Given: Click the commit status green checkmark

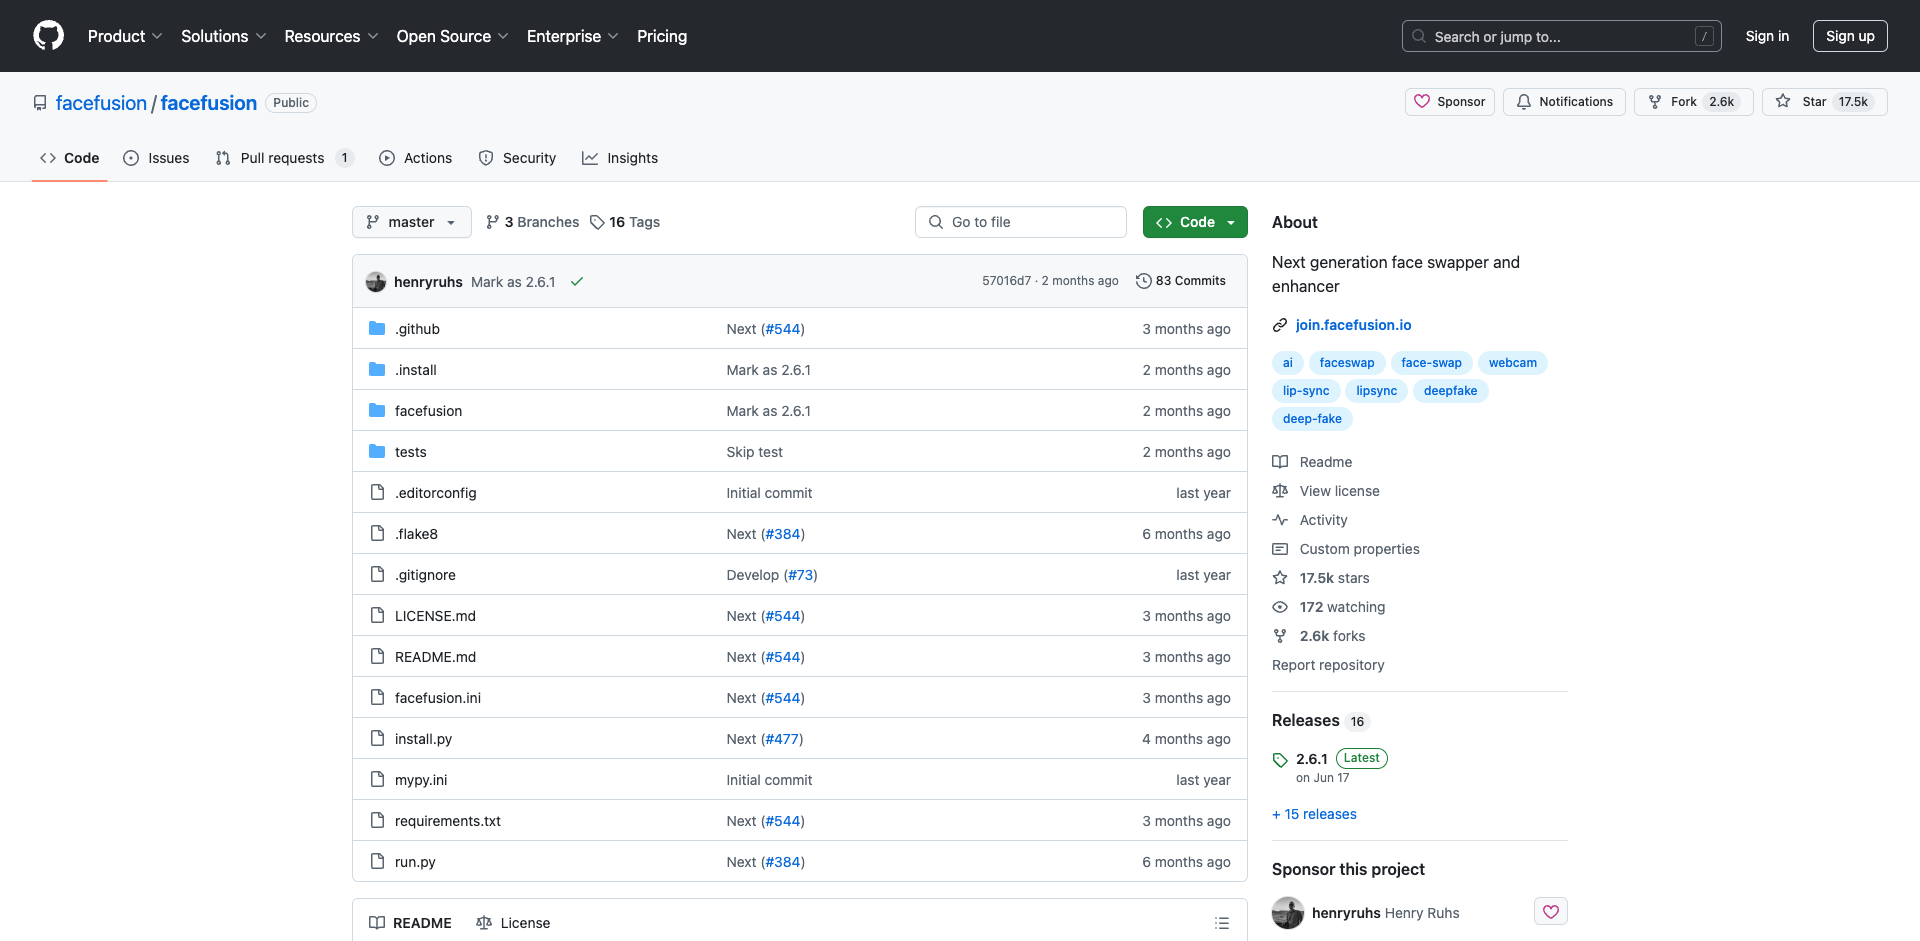Looking at the screenshot, I should [577, 282].
